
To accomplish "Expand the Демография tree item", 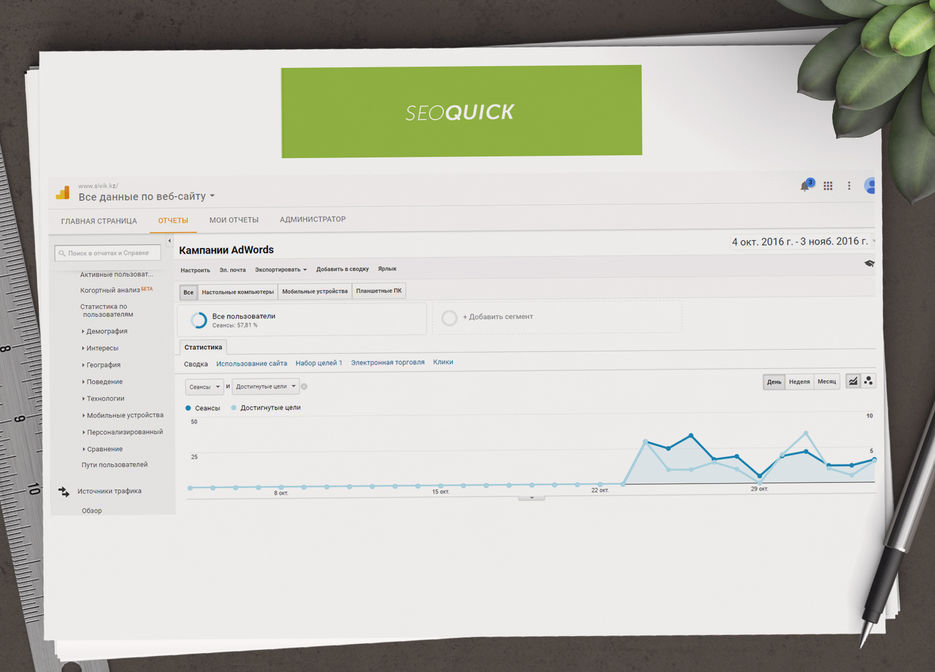I will pyautogui.click(x=105, y=331).
